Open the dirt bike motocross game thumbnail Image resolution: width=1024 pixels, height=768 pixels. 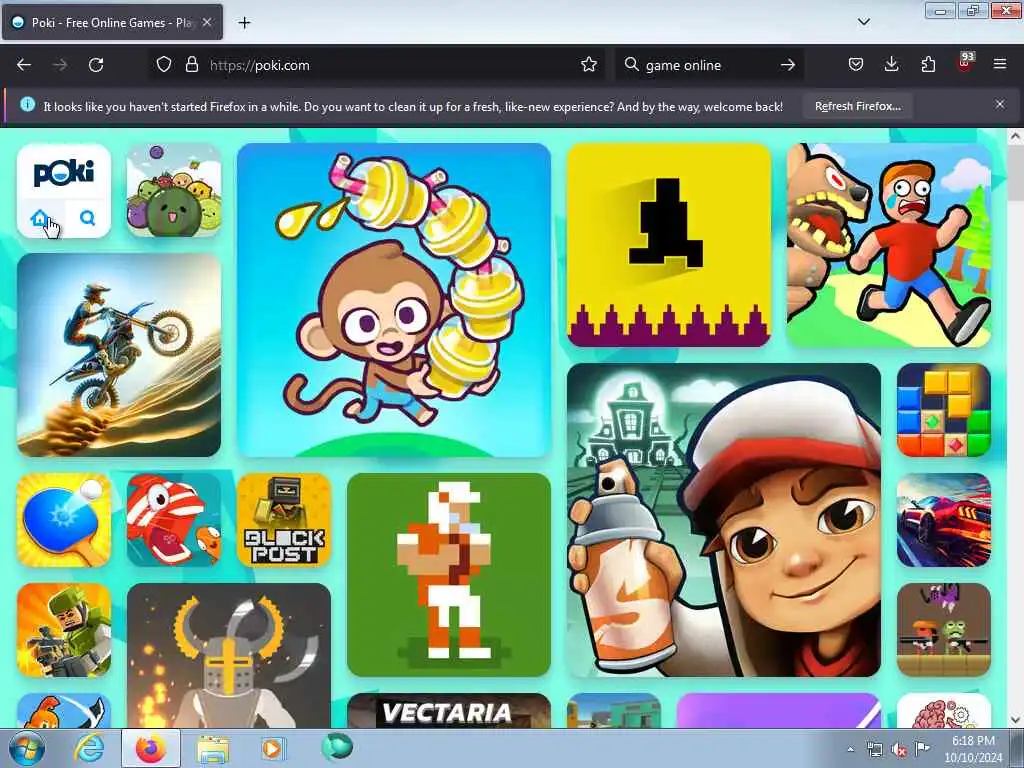(x=119, y=355)
